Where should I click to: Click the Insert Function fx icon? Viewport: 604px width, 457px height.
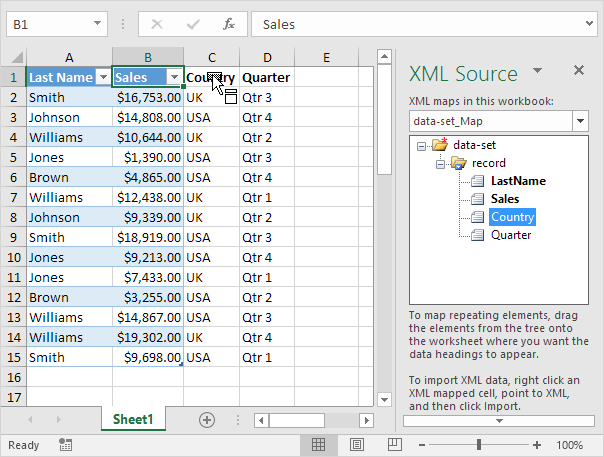(228, 23)
